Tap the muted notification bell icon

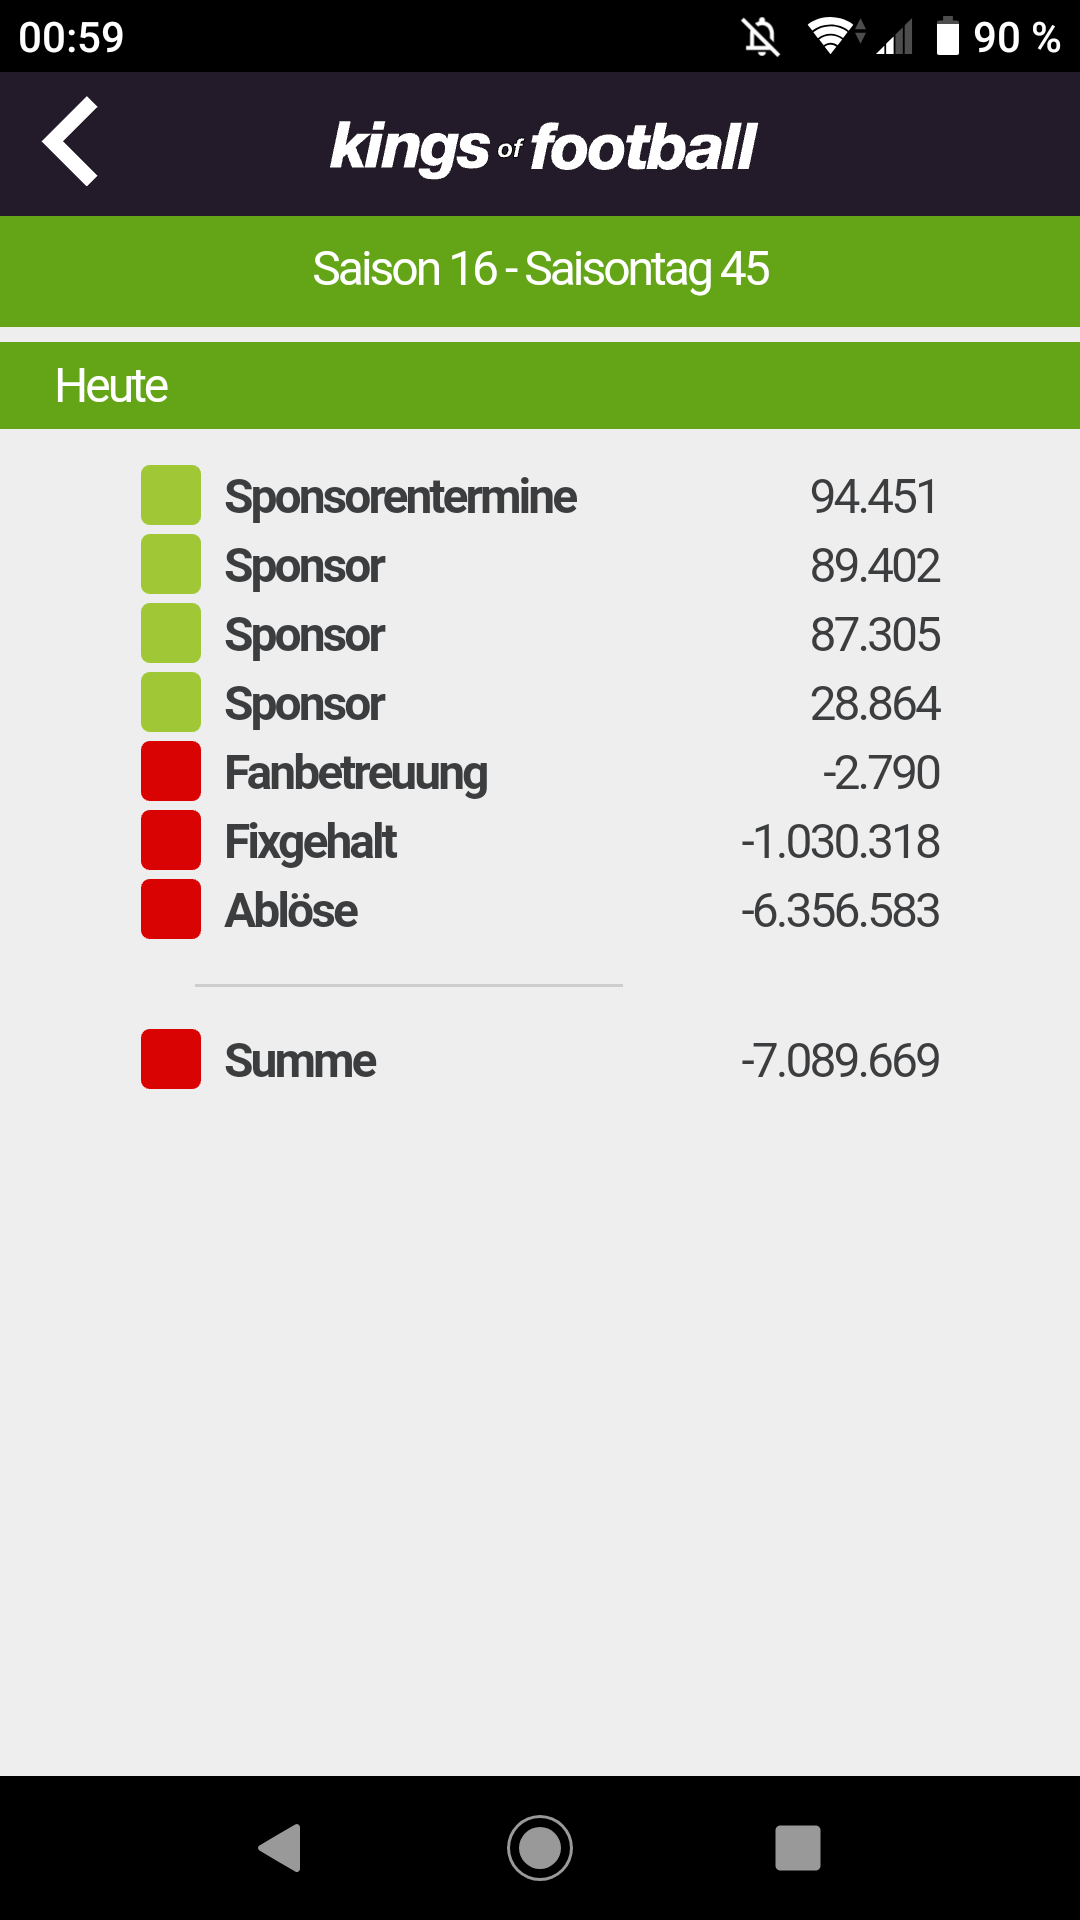tap(761, 38)
